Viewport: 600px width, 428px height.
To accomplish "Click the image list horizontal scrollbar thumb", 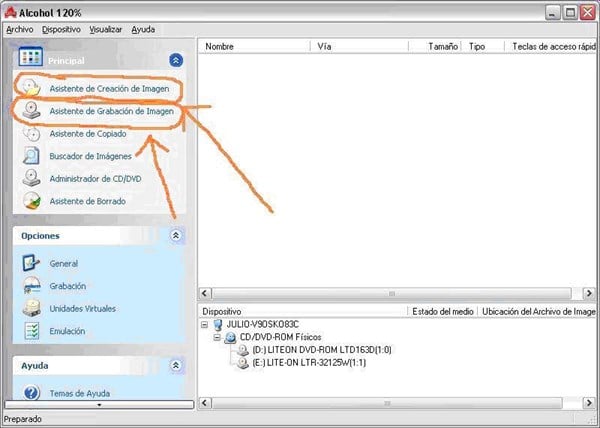I will [x=391, y=293].
